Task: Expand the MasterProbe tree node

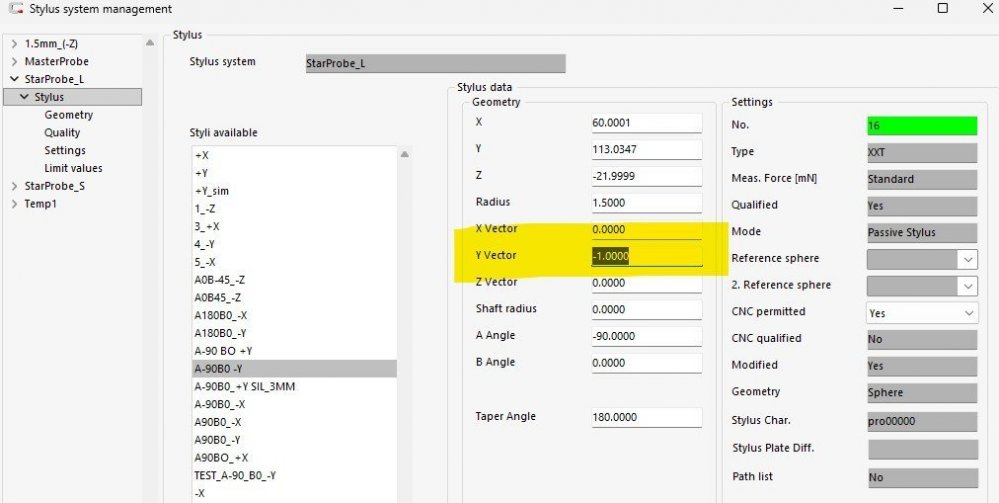Action: coord(13,62)
